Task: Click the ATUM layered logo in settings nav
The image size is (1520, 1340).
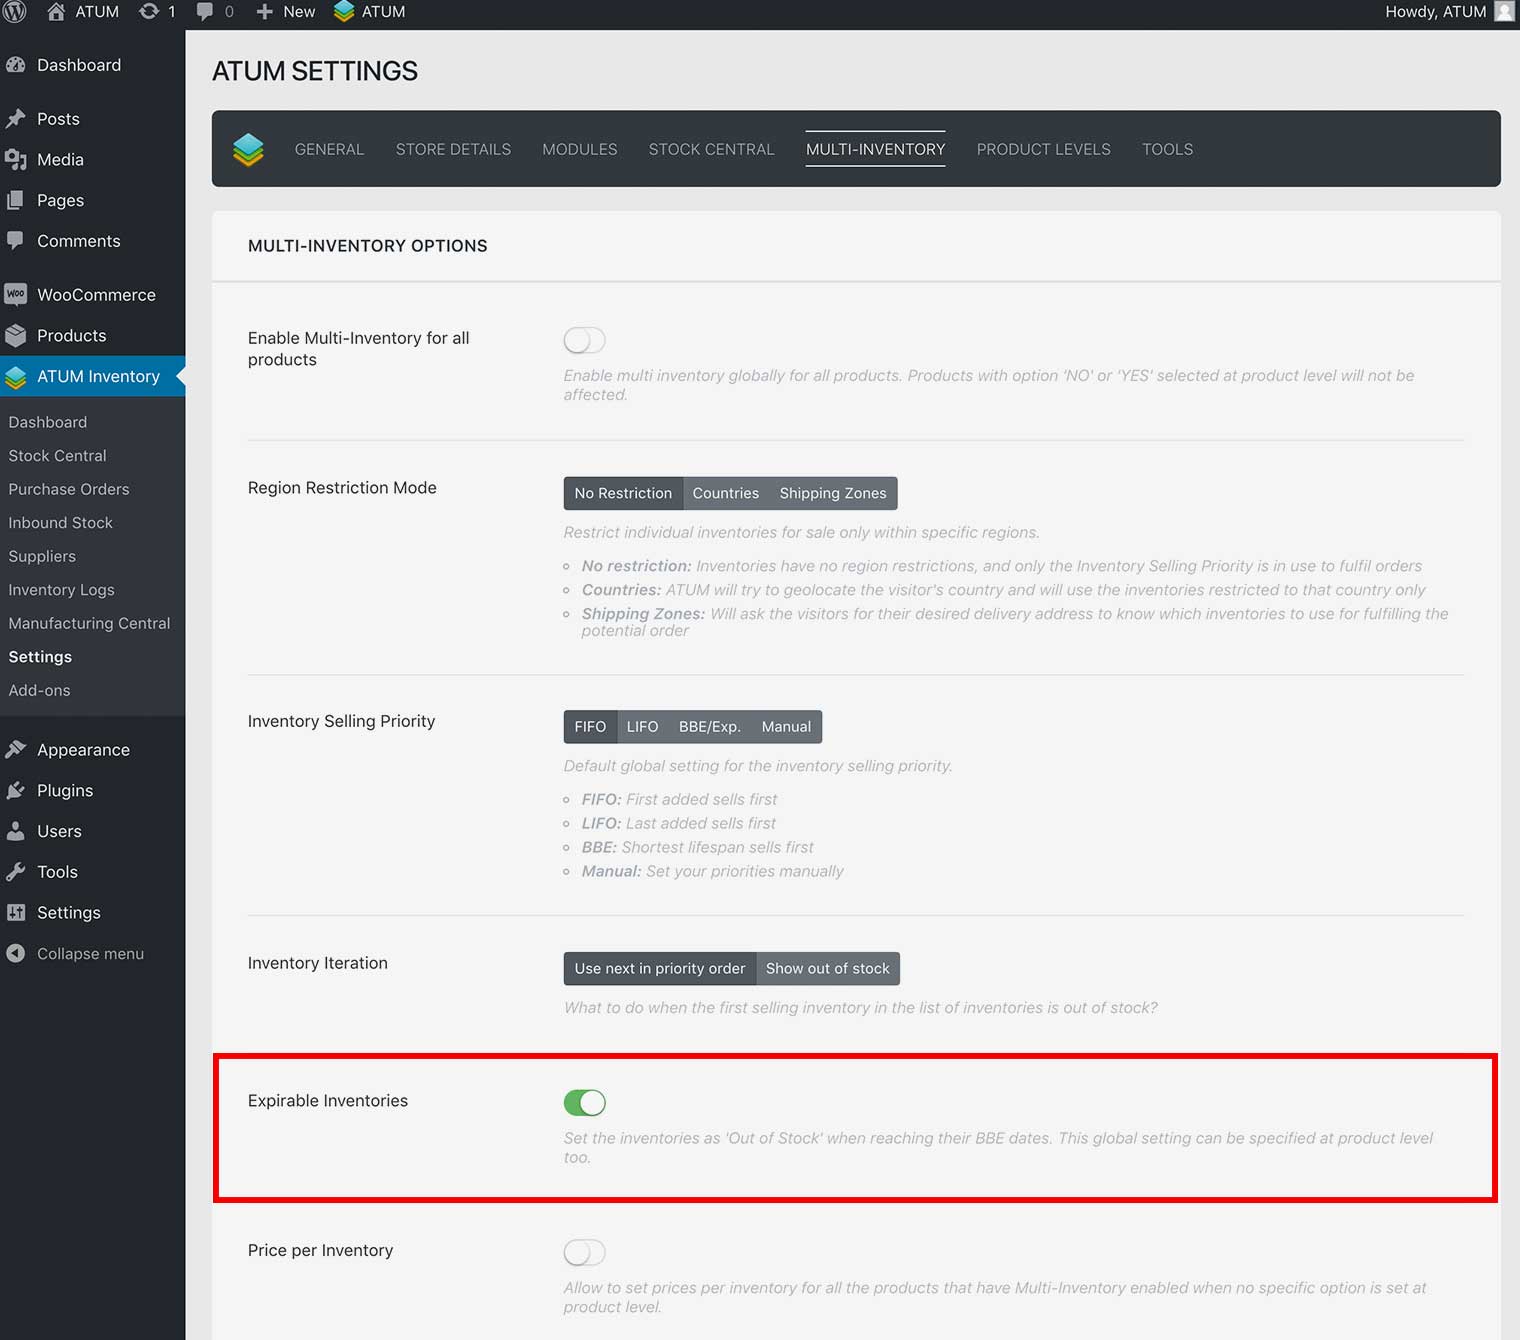Action: [248, 149]
